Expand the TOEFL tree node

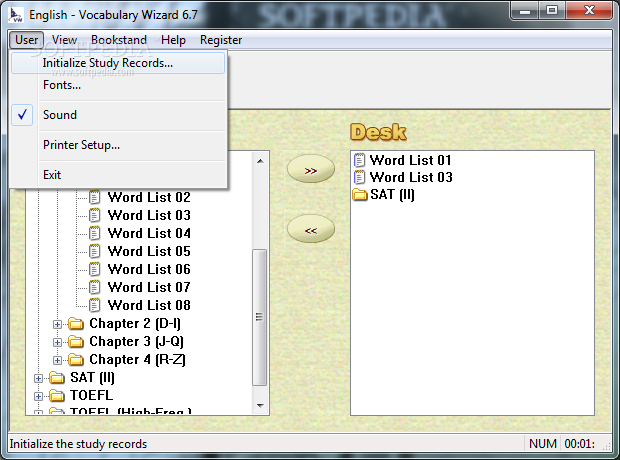(x=38, y=396)
